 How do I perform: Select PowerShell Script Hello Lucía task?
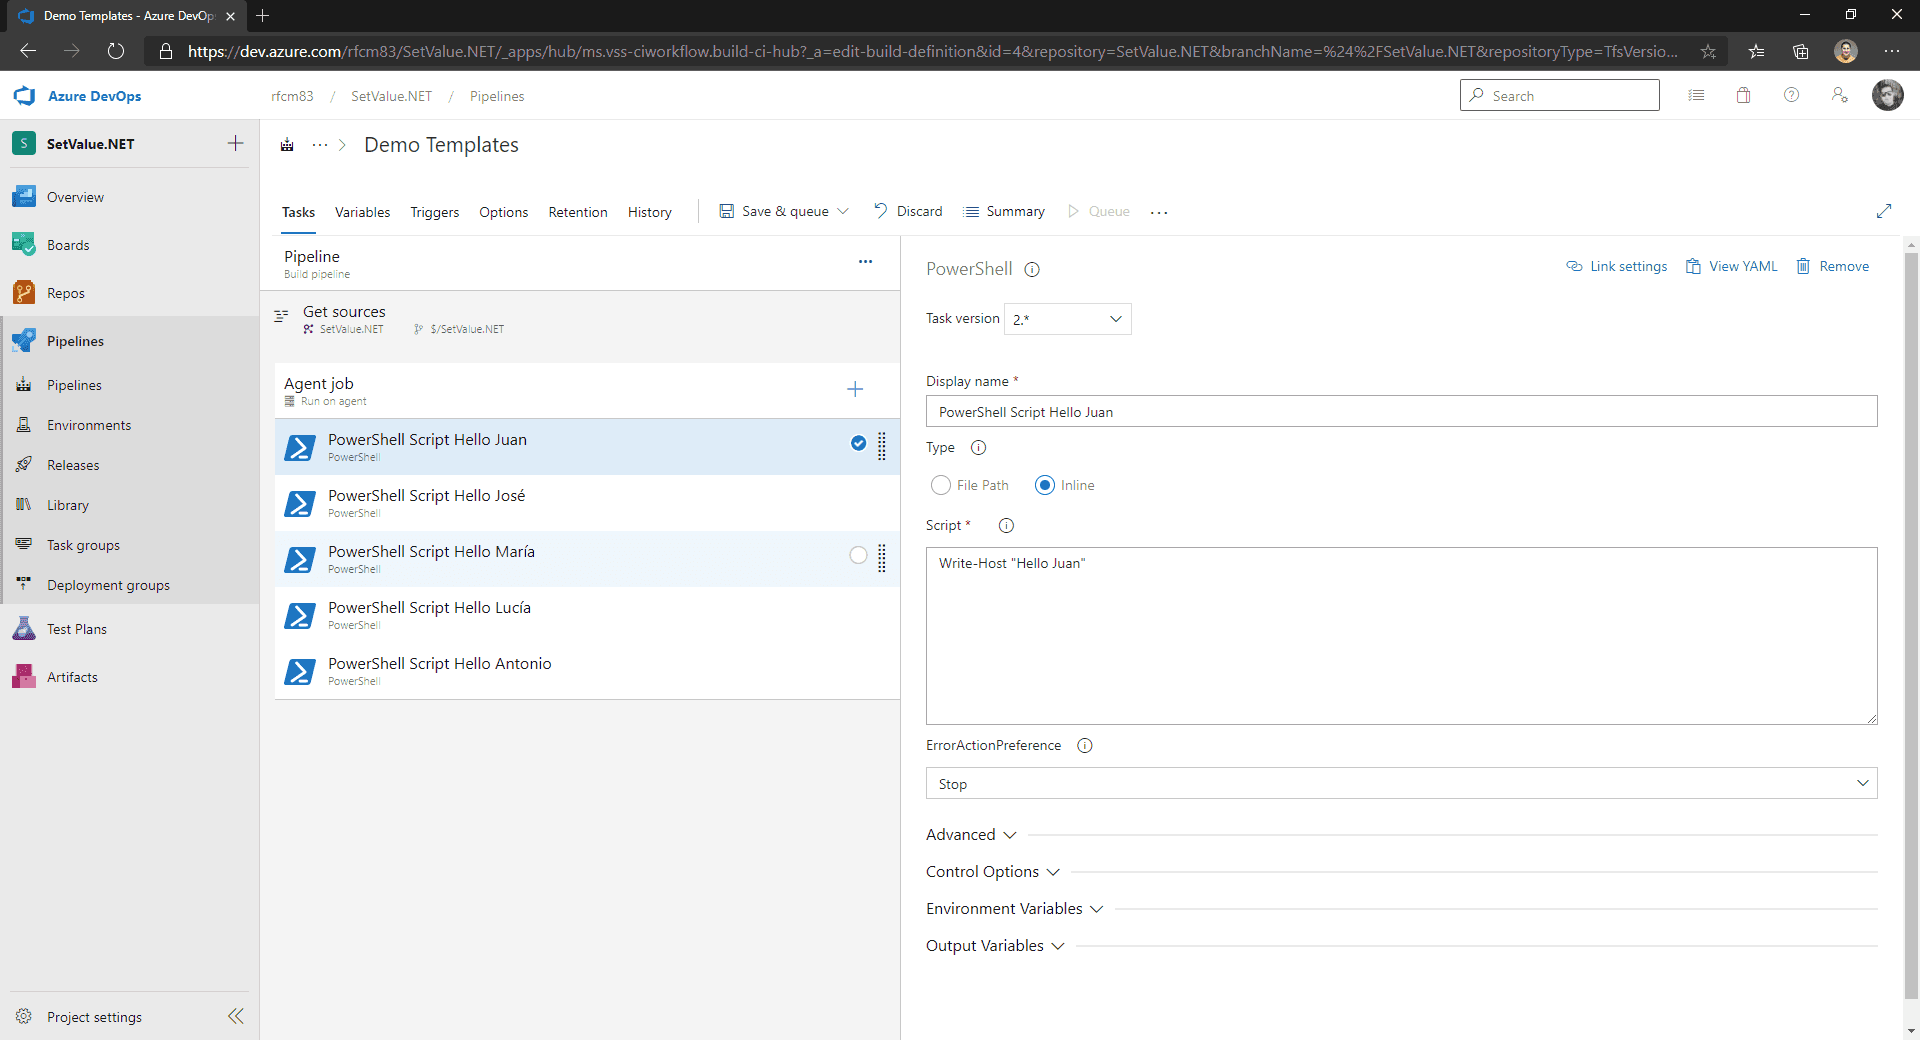pyautogui.click(x=587, y=615)
